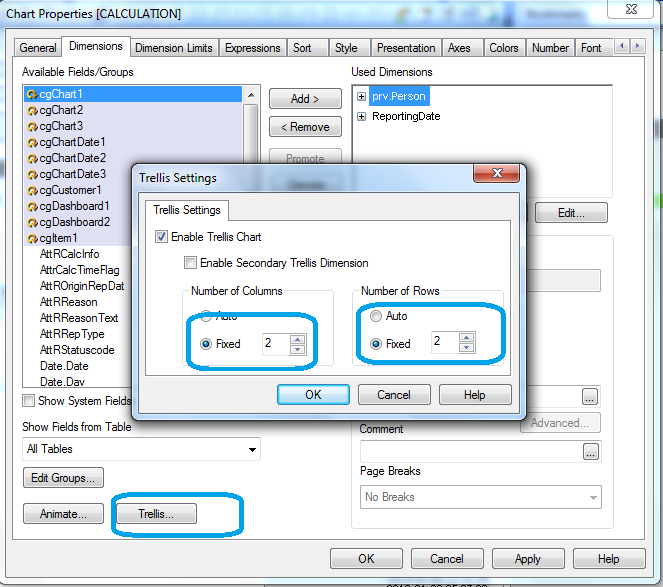Select Fixed for Number of Columns
This screenshot has width=663, height=587.
point(206,344)
